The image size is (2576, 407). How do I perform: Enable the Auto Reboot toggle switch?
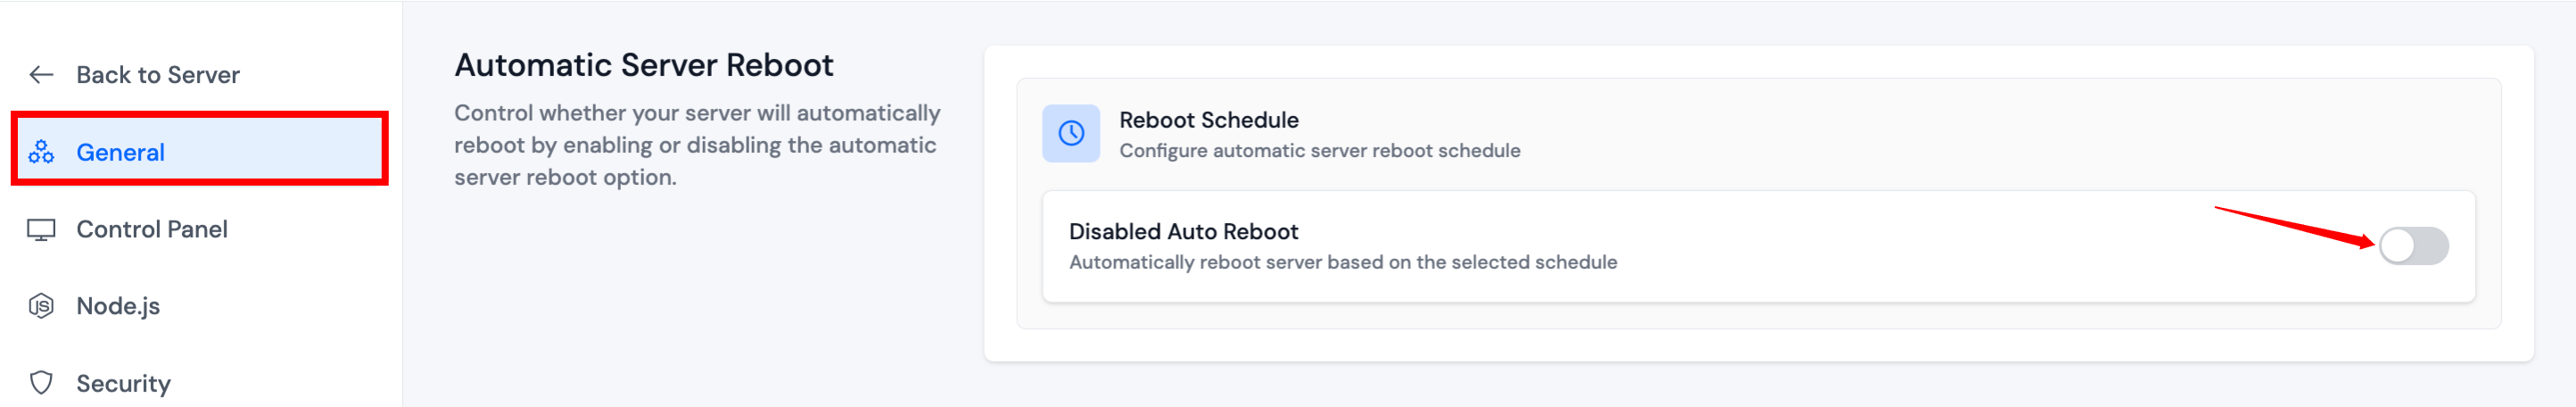click(2412, 246)
